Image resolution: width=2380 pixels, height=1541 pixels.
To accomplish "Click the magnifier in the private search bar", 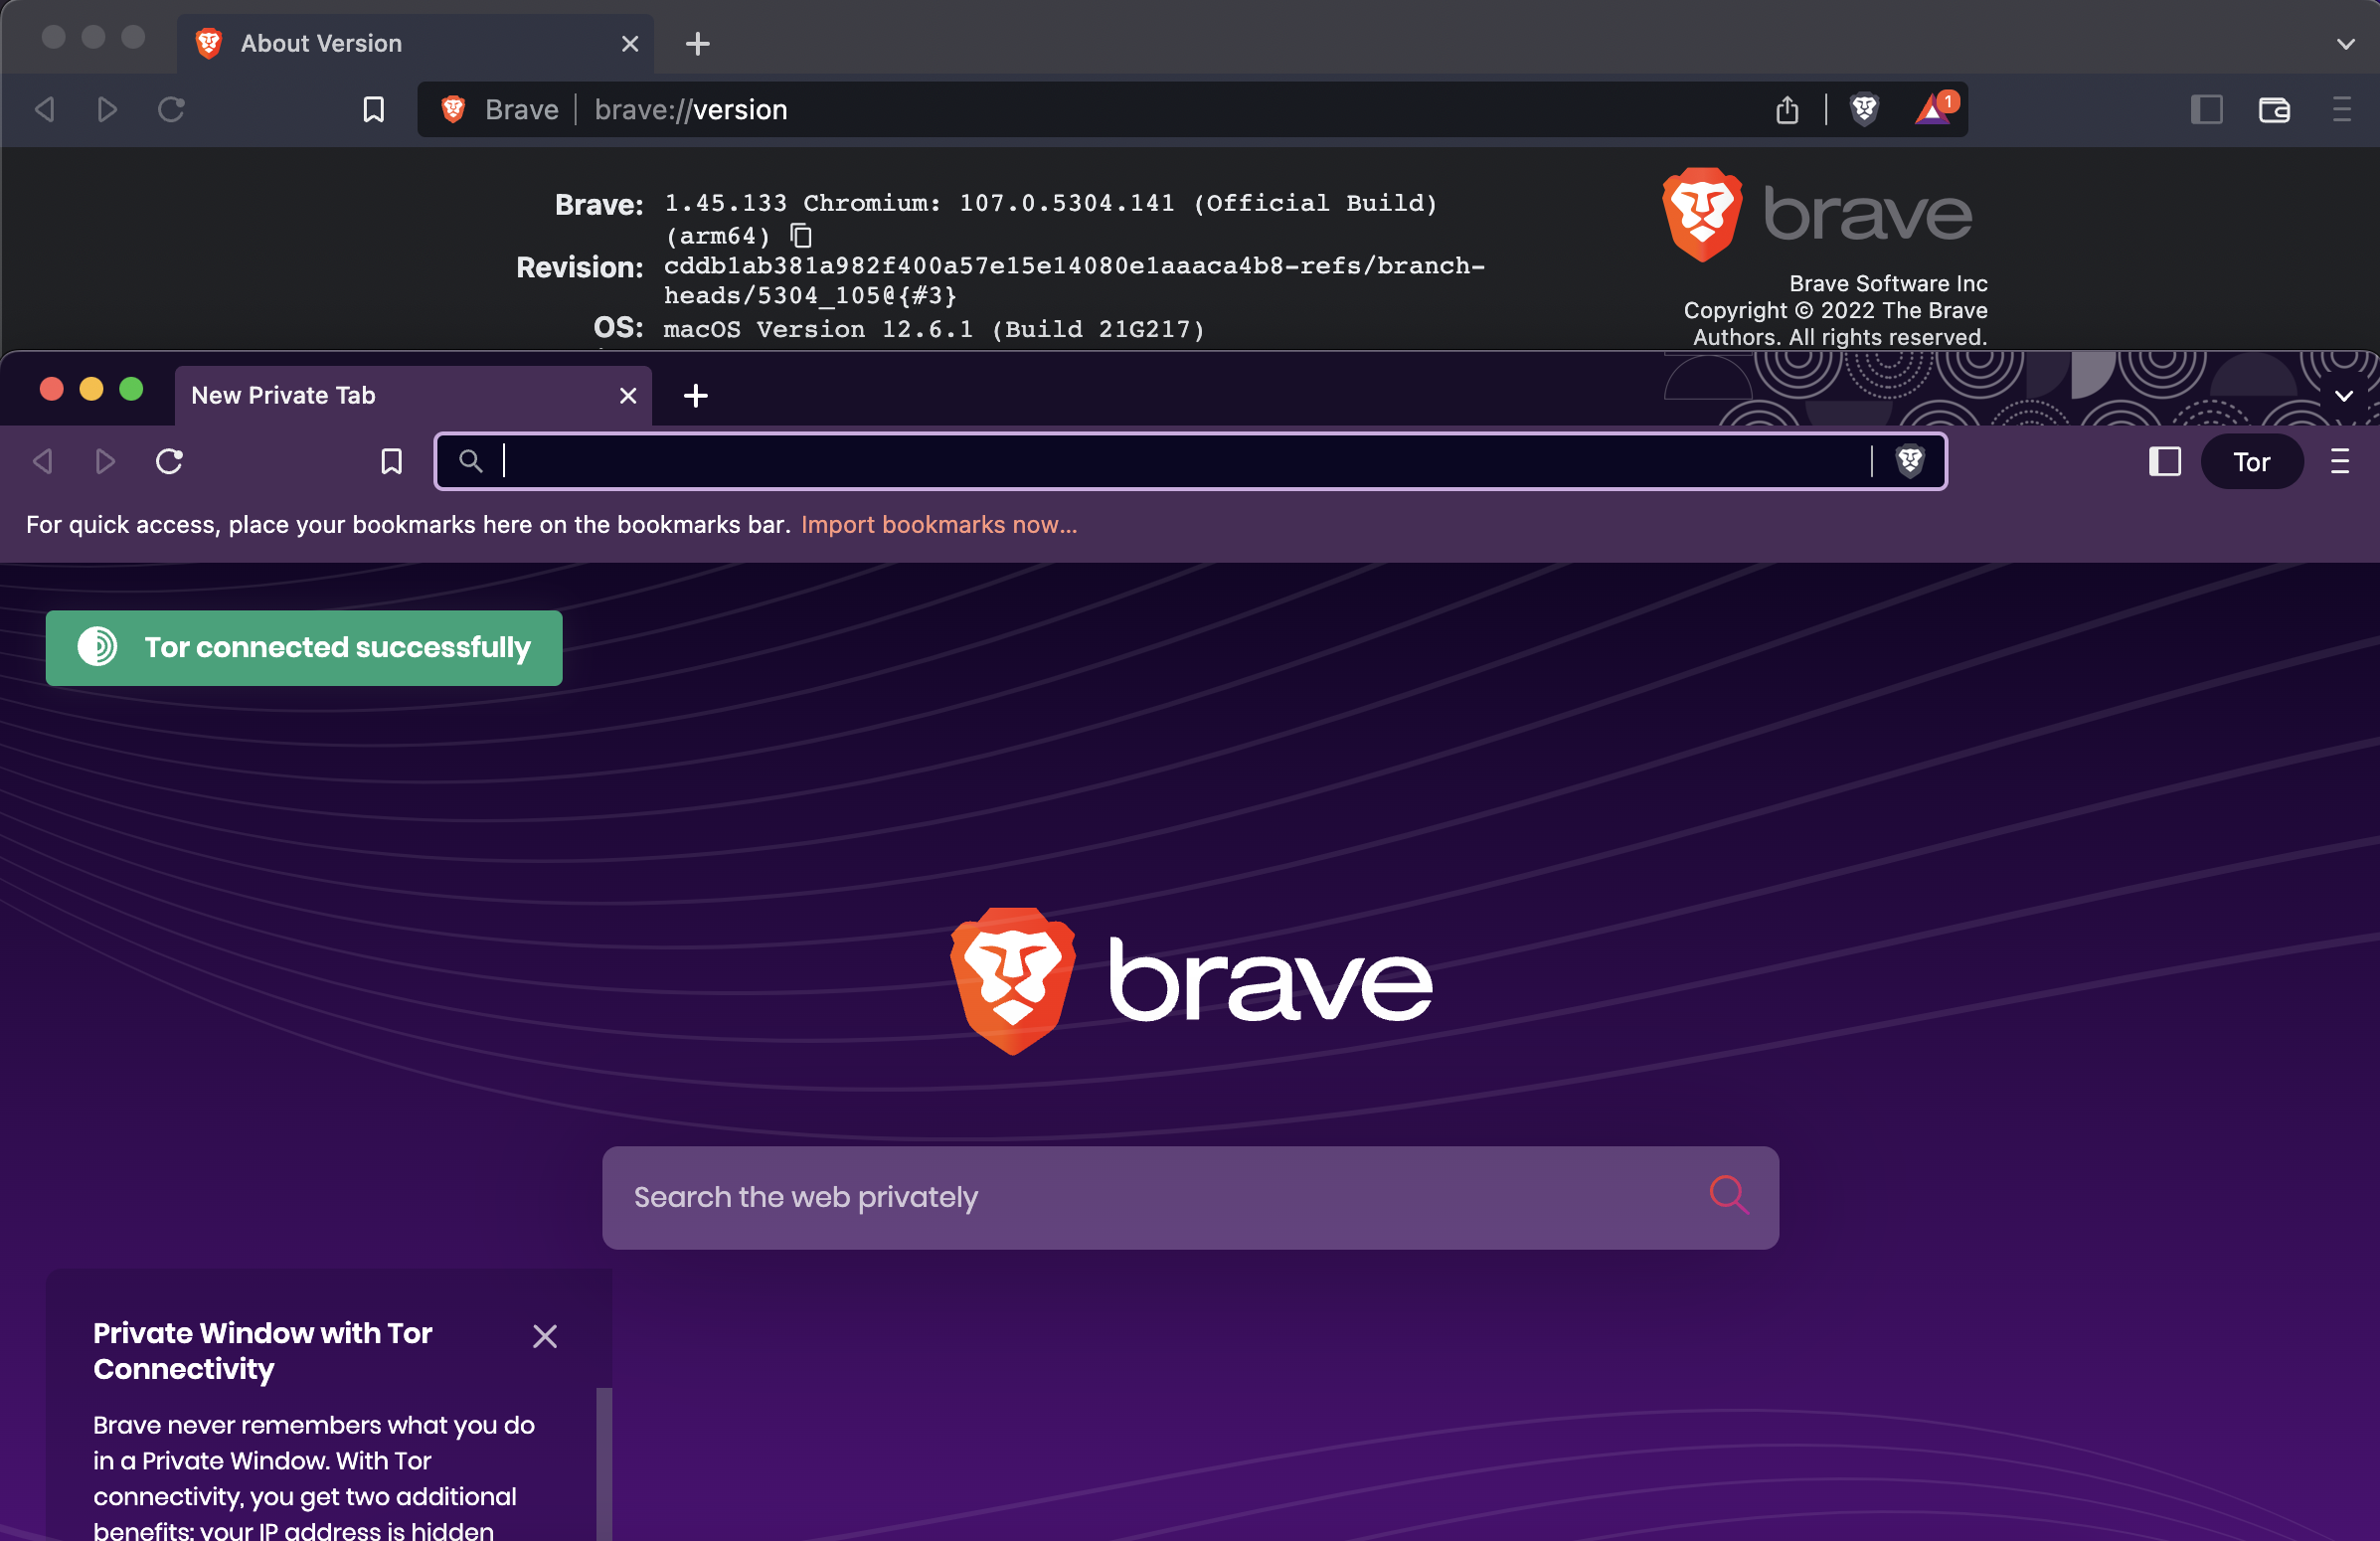I will pyautogui.click(x=1729, y=1197).
